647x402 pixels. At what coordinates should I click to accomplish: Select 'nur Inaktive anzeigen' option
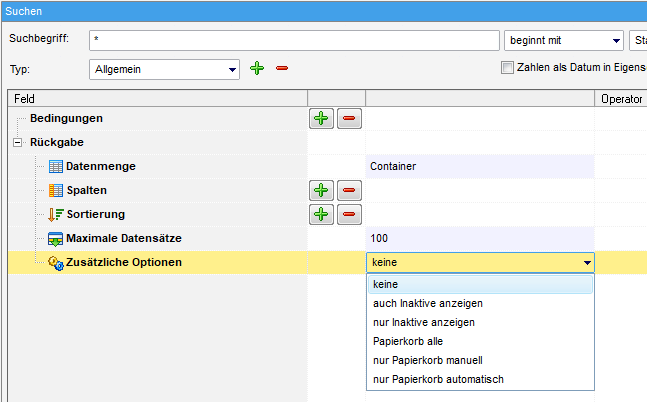[423, 322]
